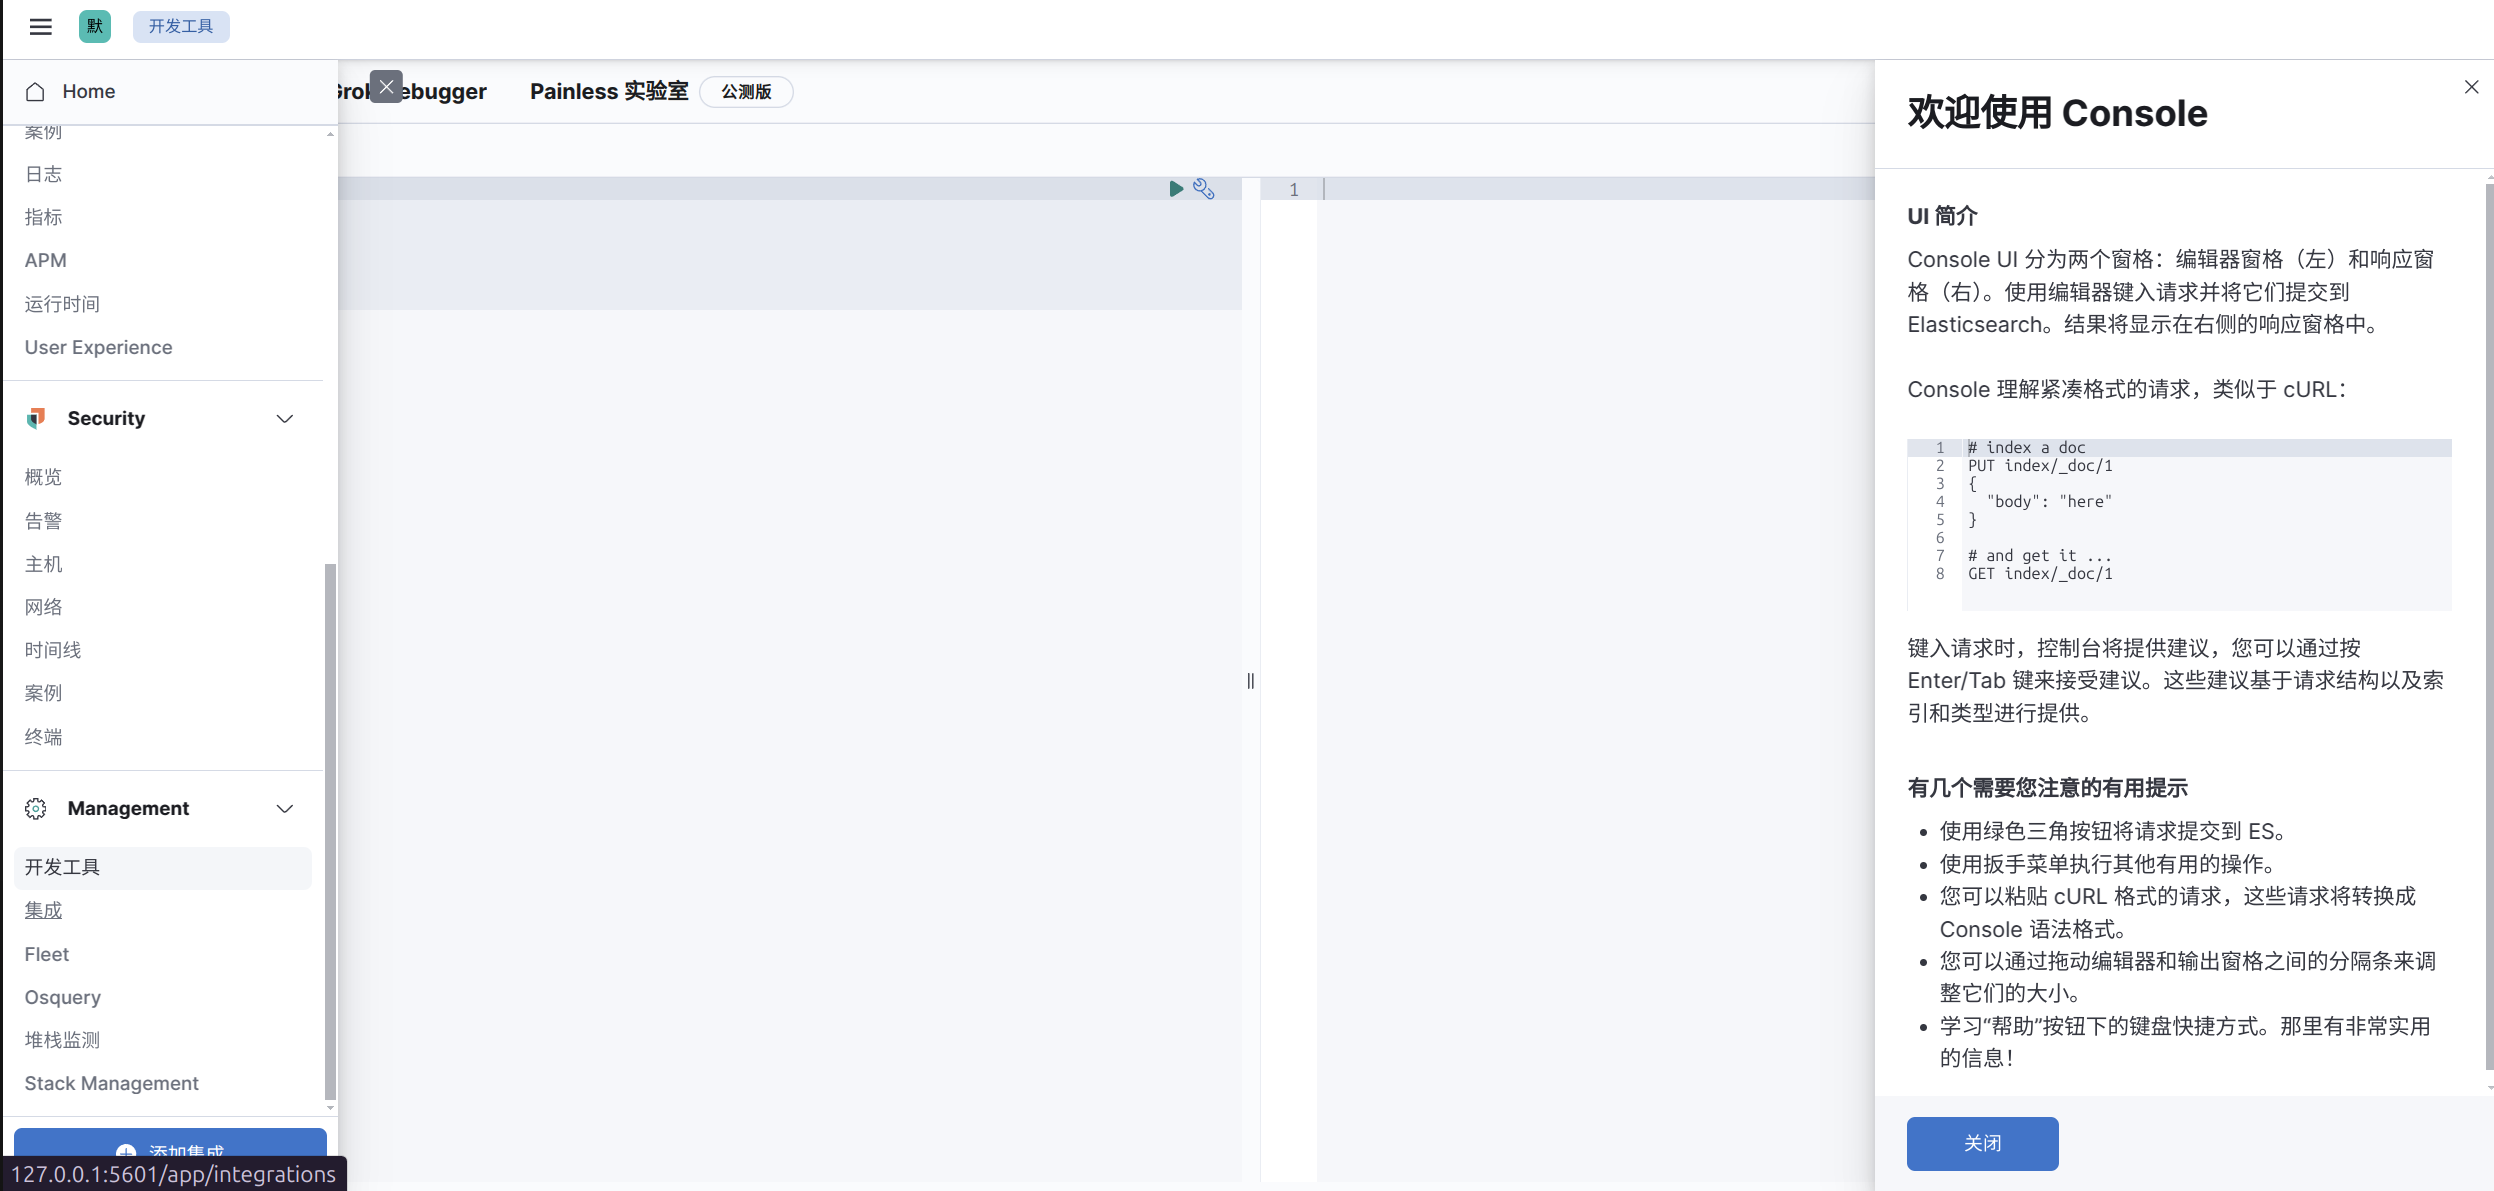Open 集成 under Management
Screen dimensions: 2494x1191
(44, 911)
